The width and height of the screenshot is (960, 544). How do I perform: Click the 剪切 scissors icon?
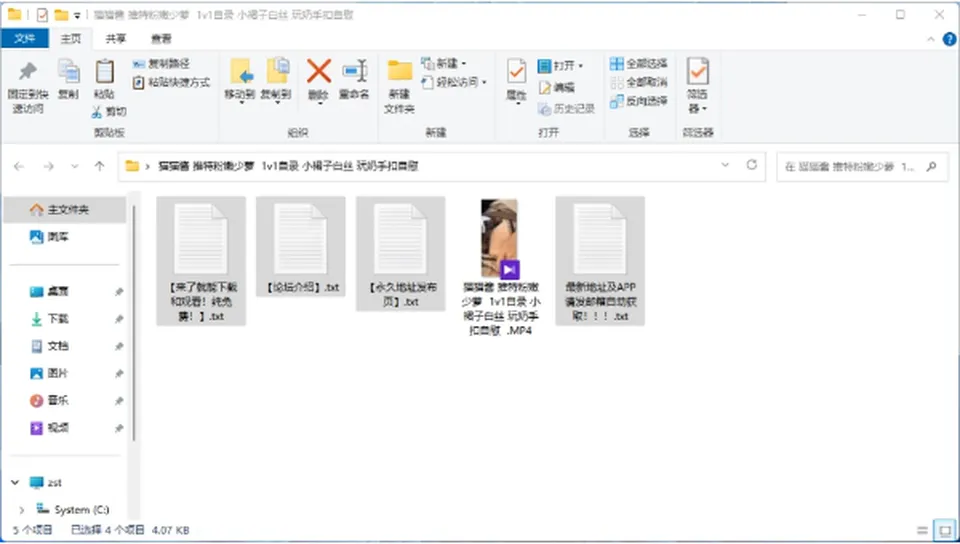(96, 111)
